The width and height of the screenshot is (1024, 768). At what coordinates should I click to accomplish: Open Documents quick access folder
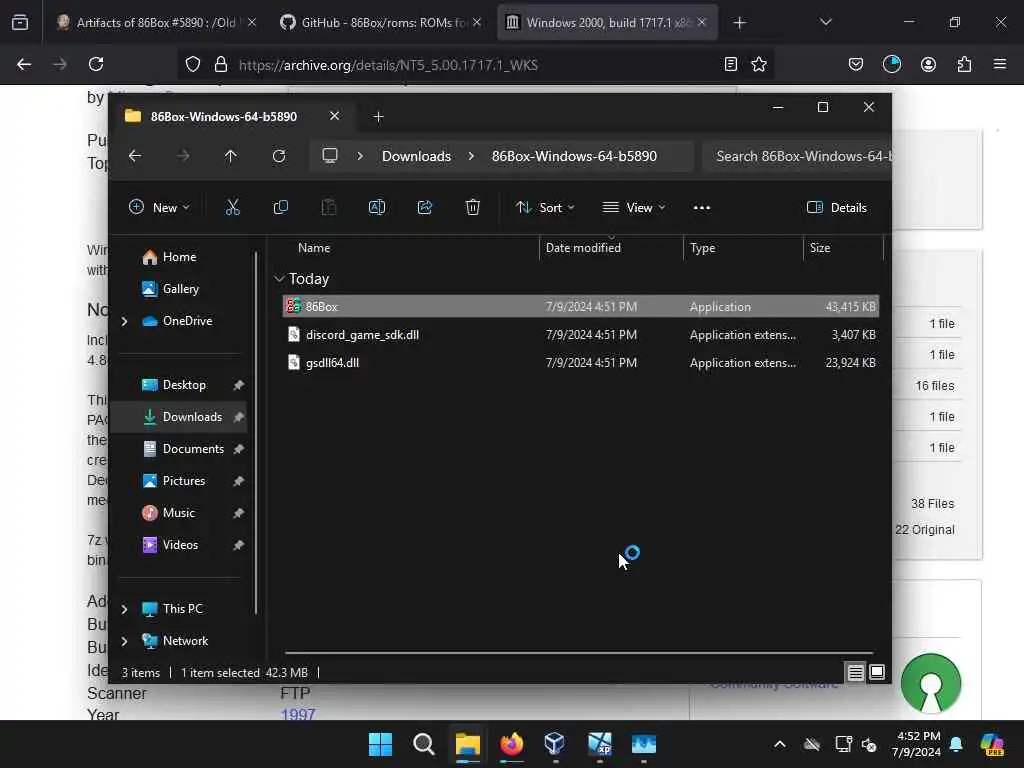click(193, 449)
